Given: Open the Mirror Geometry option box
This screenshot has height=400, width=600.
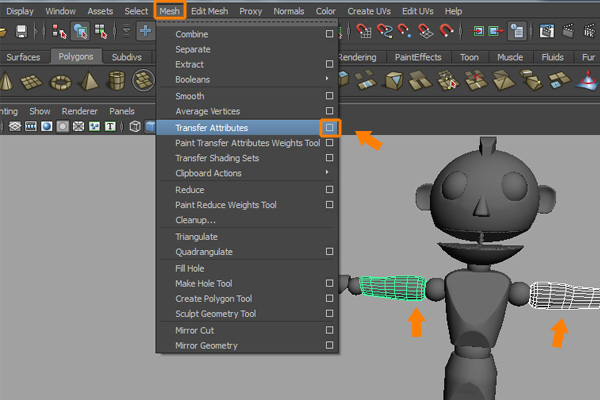Looking at the screenshot, I should (330, 346).
